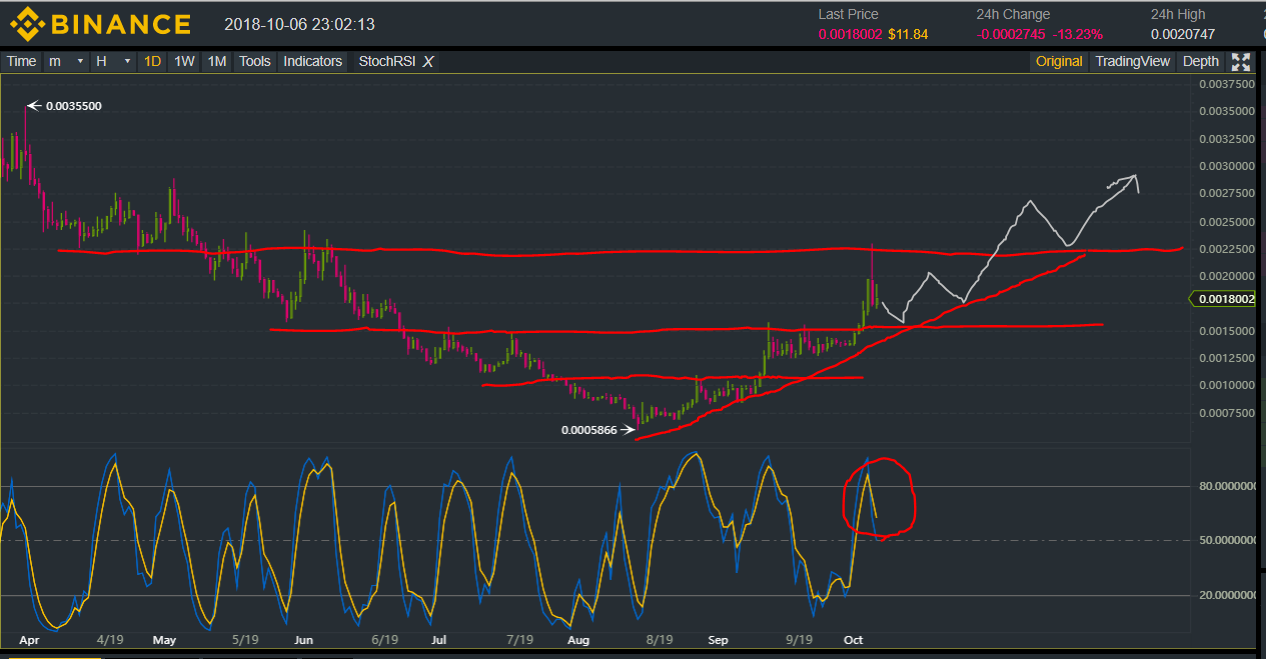Open the Indicators menu
This screenshot has width=1266, height=659.
tap(312, 61)
